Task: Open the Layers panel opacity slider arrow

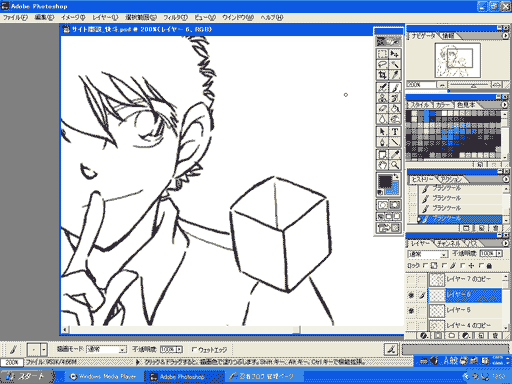Action: tap(499, 254)
